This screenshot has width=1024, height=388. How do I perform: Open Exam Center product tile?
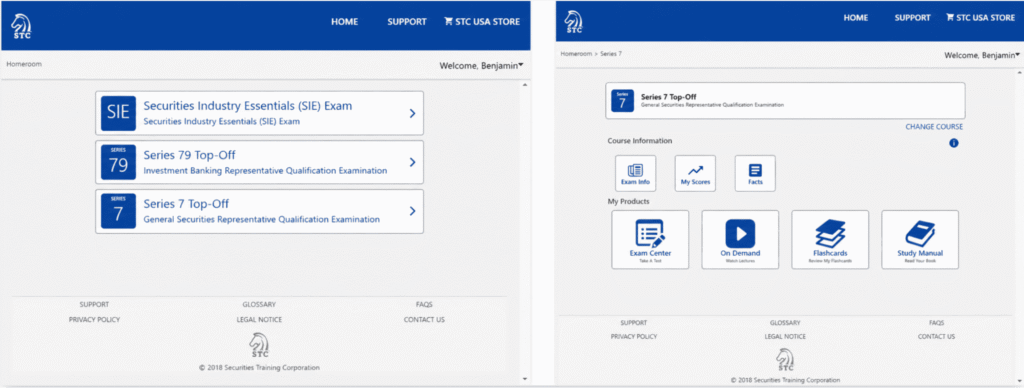click(x=650, y=240)
